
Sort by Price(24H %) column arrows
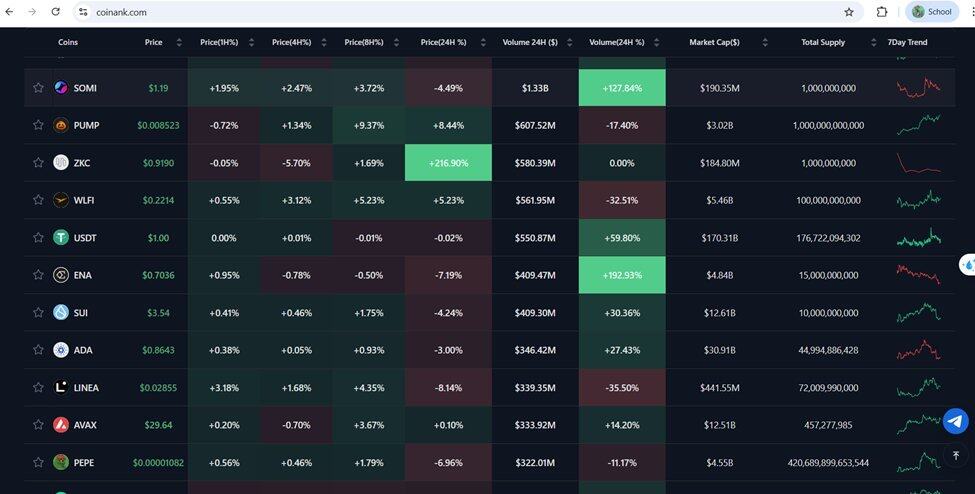point(482,42)
